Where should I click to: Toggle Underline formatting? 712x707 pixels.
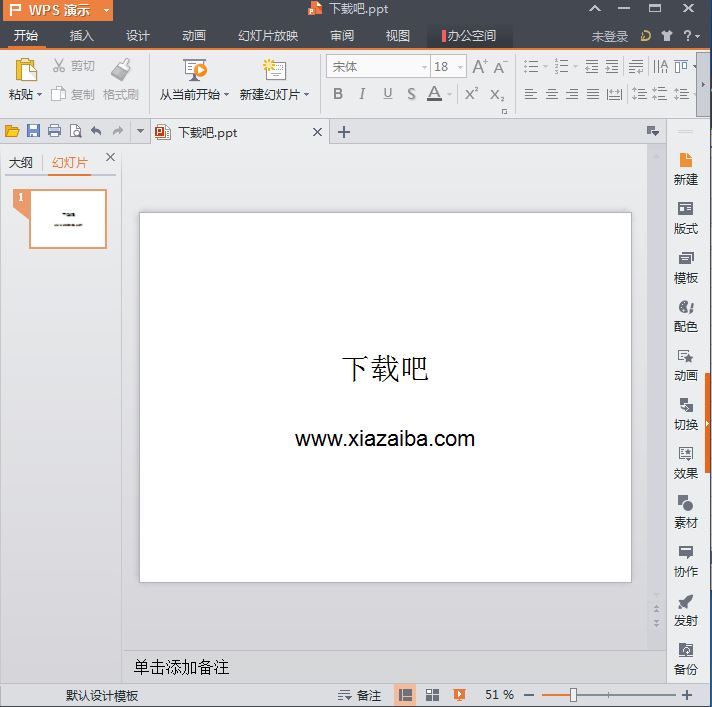pyautogui.click(x=387, y=94)
